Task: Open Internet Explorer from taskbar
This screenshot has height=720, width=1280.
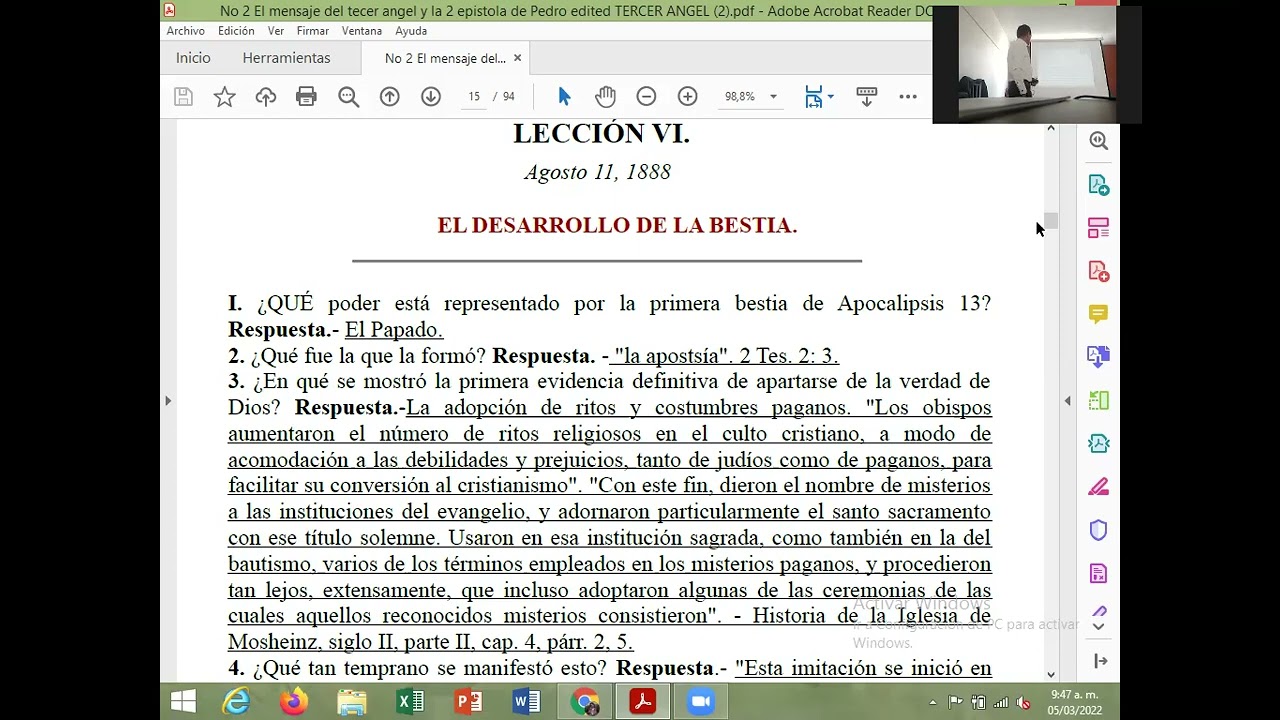Action: 237,702
